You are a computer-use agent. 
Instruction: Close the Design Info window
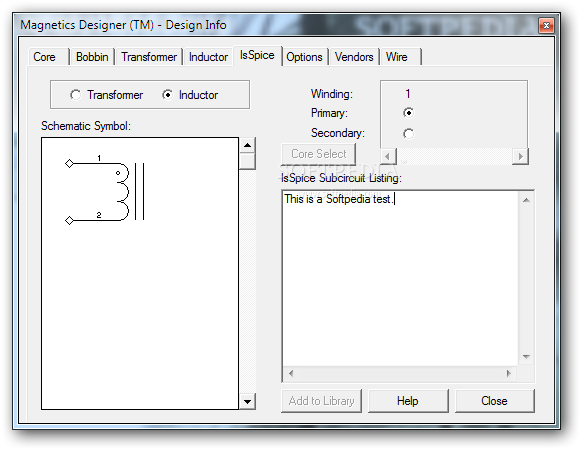(546, 26)
